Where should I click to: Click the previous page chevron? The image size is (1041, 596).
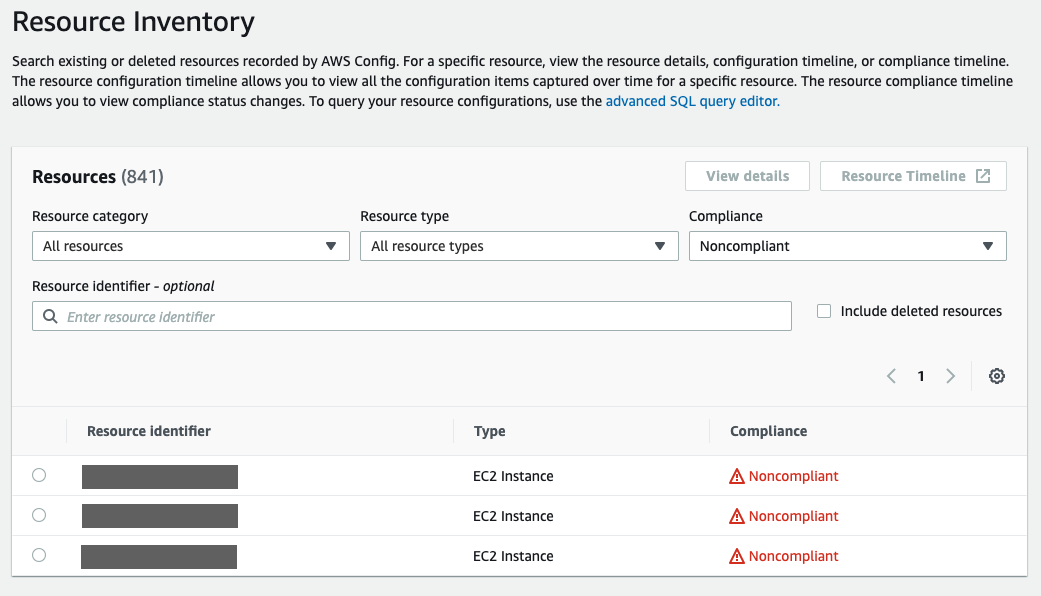pyautogui.click(x=890, y=376)
